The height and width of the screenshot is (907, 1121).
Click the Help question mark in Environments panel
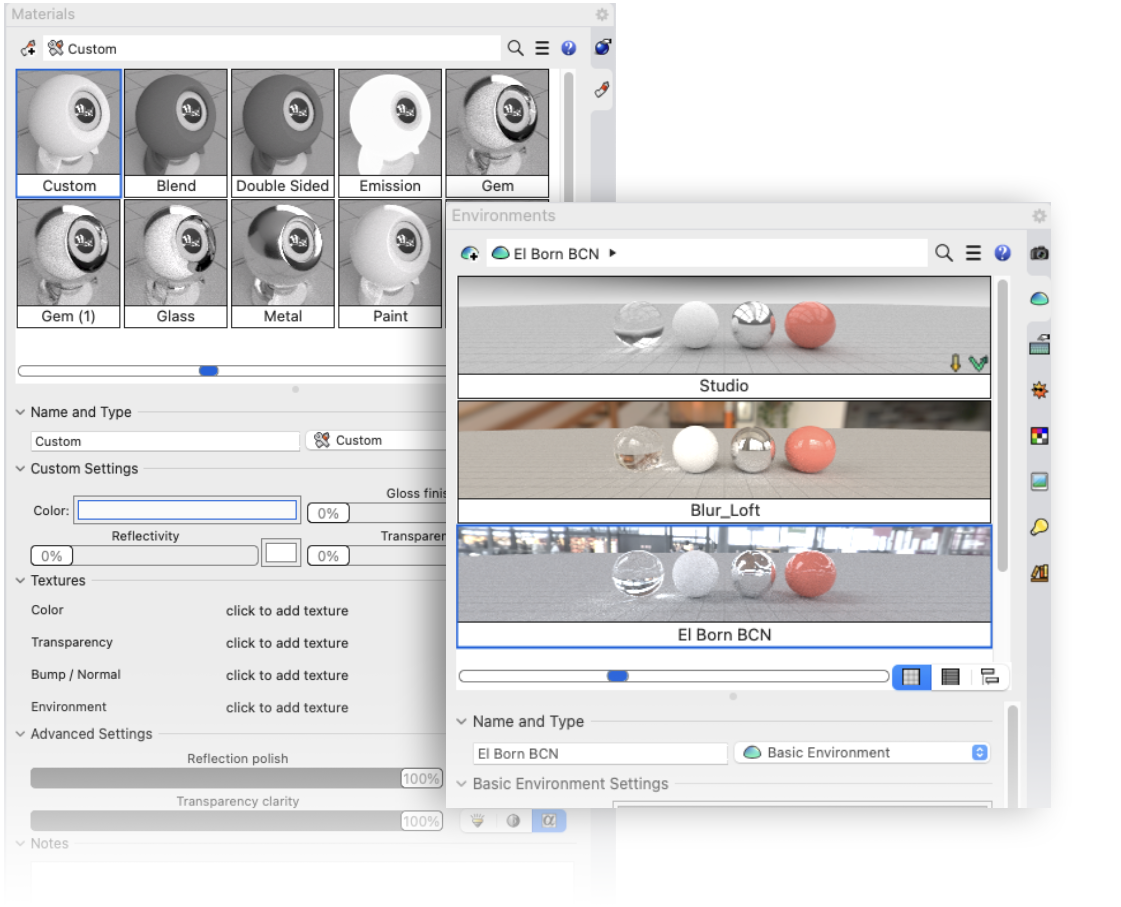click(1003, 253)
